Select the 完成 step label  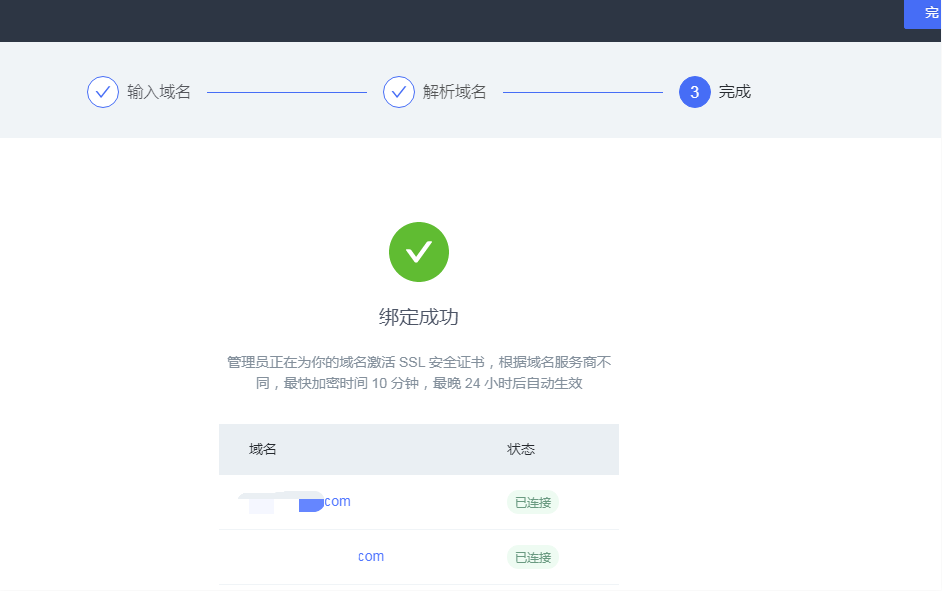[x=735, y=92]
